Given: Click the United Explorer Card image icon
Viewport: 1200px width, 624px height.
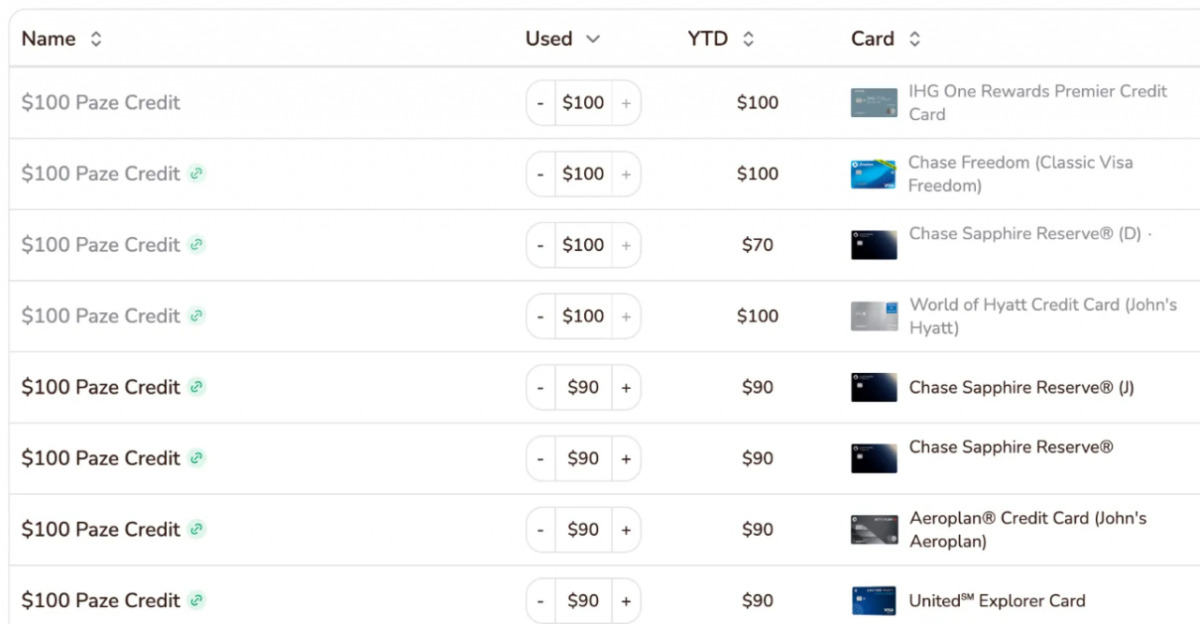Looking at the screenshot, I should point(874,601).
